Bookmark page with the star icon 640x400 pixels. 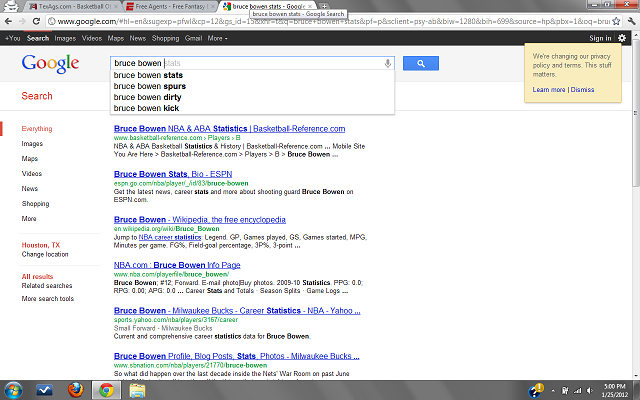point(616,21)
